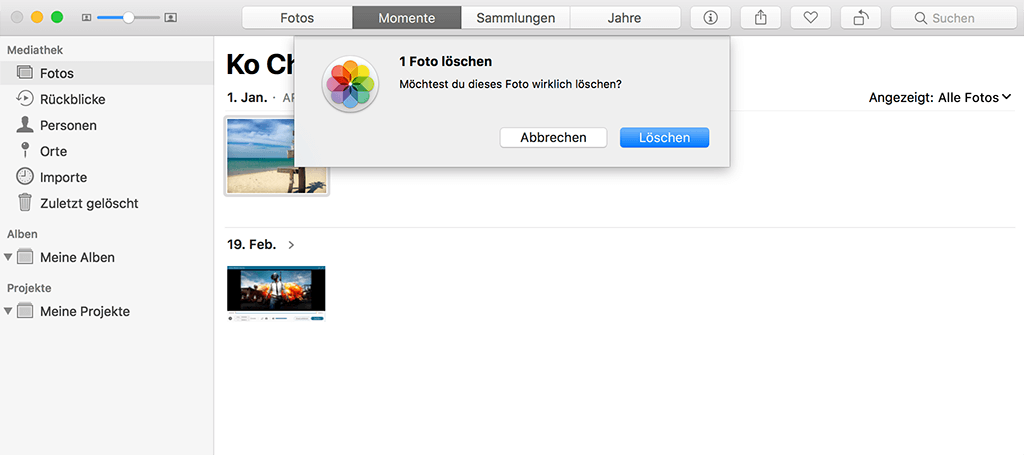Click the Meine Projekte folder icon
The image size is (1024, 455).
coord(25,311)
